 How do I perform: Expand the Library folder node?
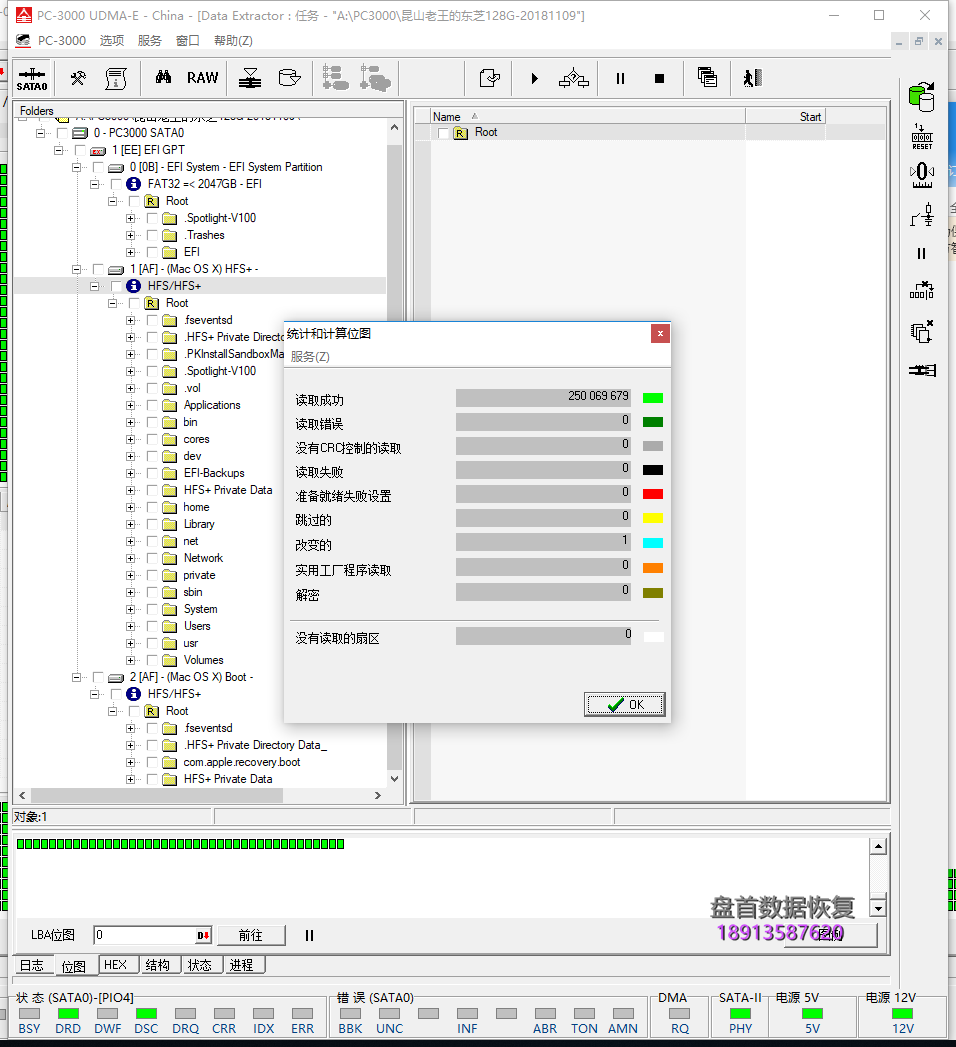click(x=130, y=524)
